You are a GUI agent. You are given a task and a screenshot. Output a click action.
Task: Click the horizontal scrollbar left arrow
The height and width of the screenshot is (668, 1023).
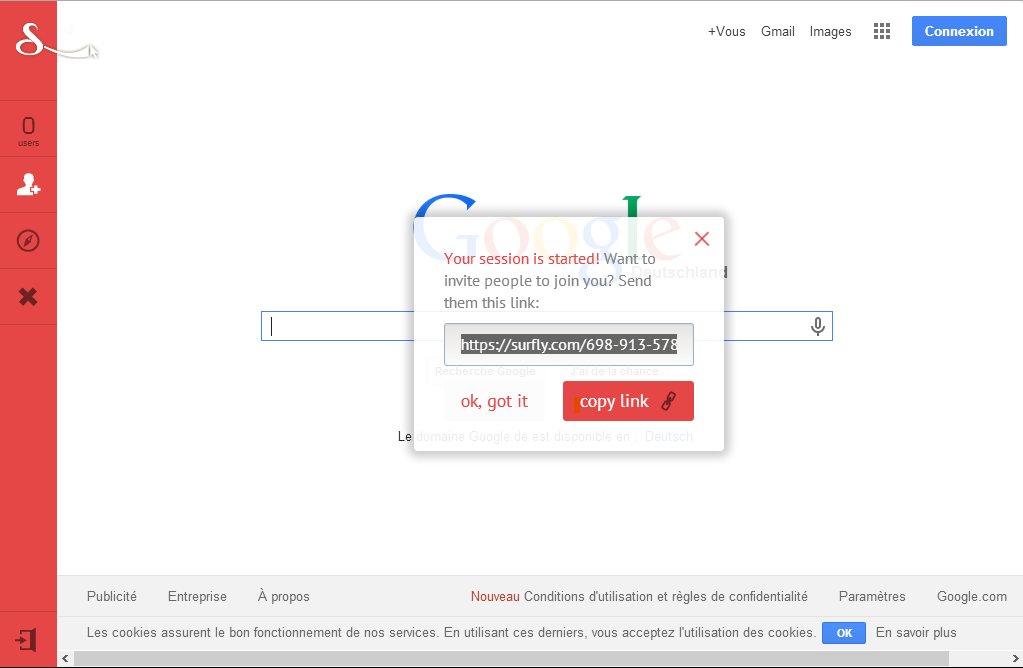click(x=65, y=659)
